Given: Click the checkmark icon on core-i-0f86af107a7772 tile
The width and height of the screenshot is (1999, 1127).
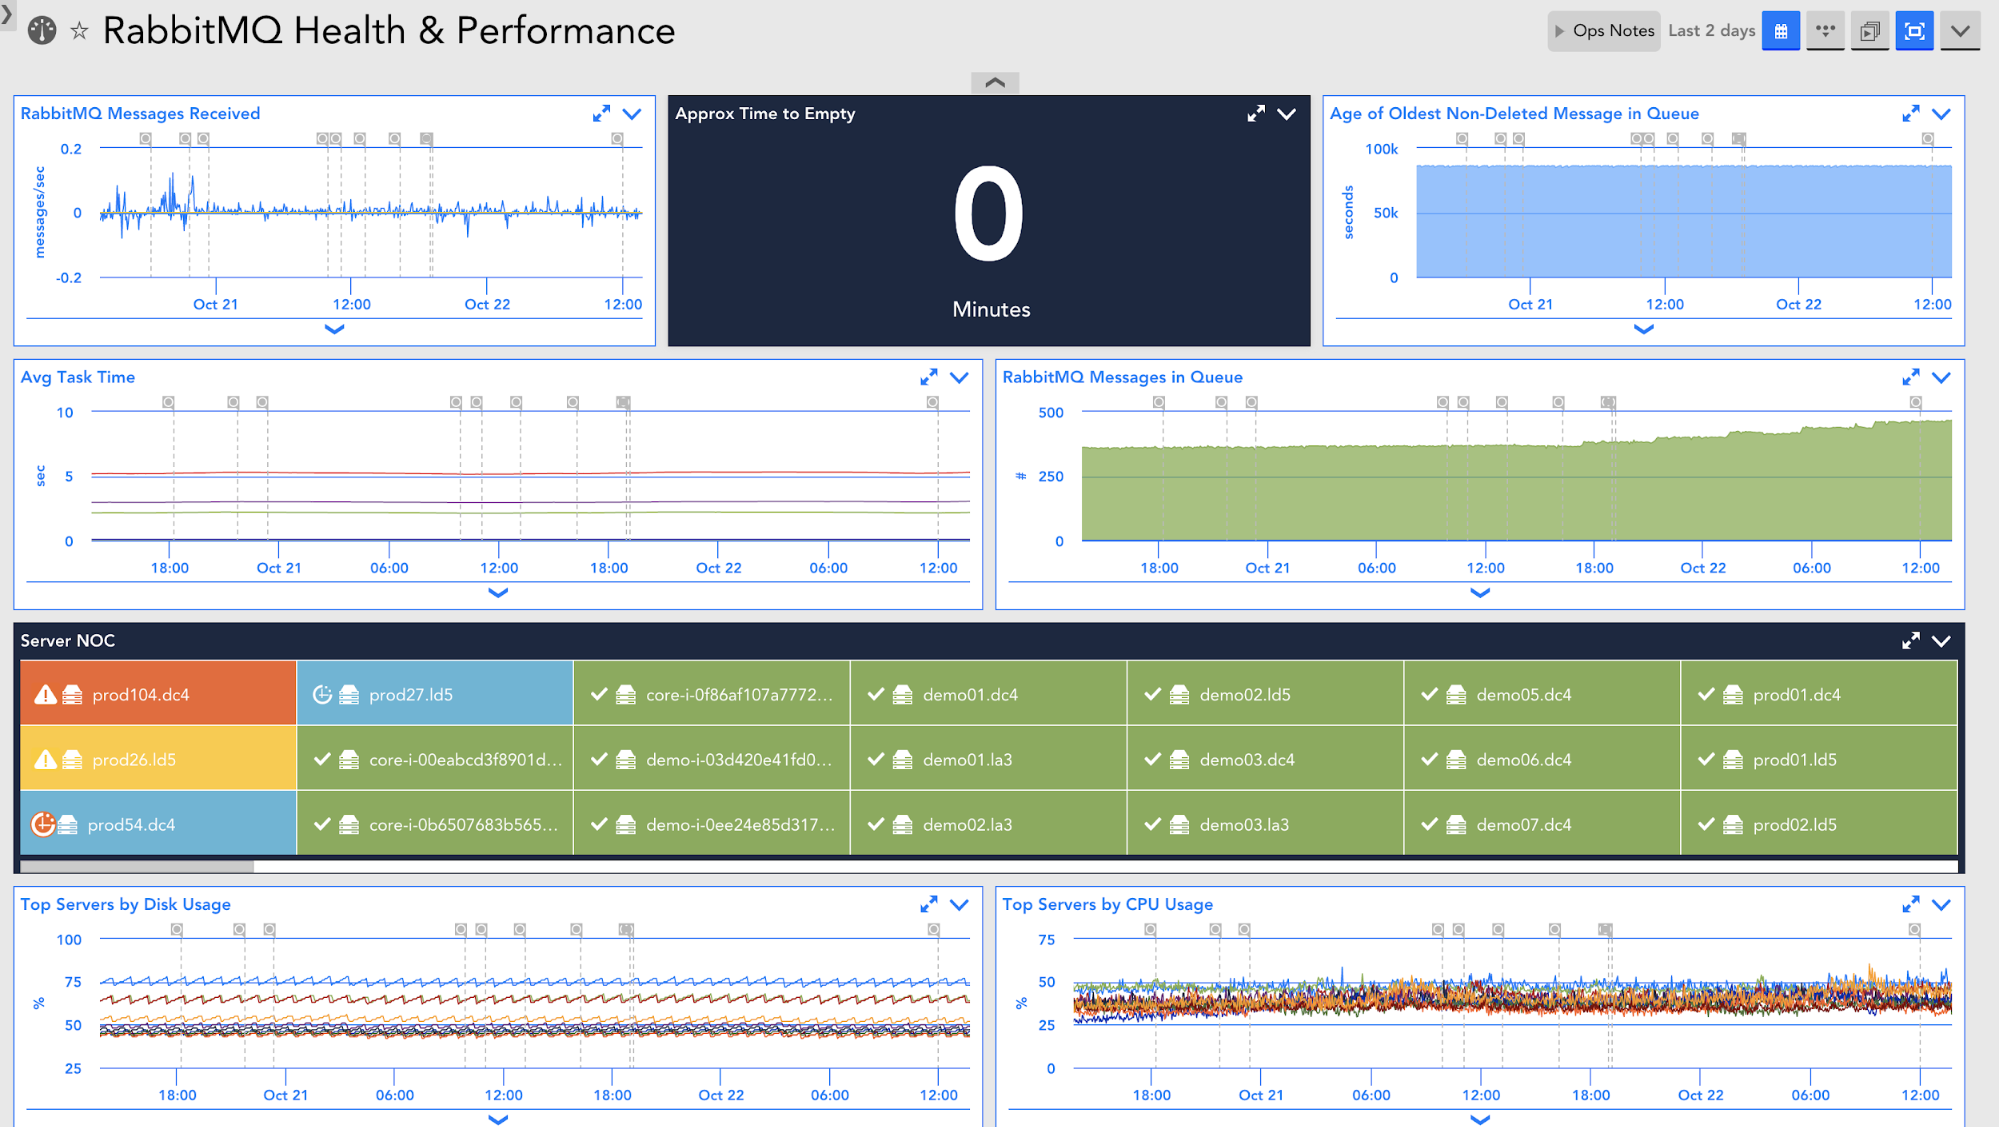Looking at the screenshot, I should click(x=599, y=694).
